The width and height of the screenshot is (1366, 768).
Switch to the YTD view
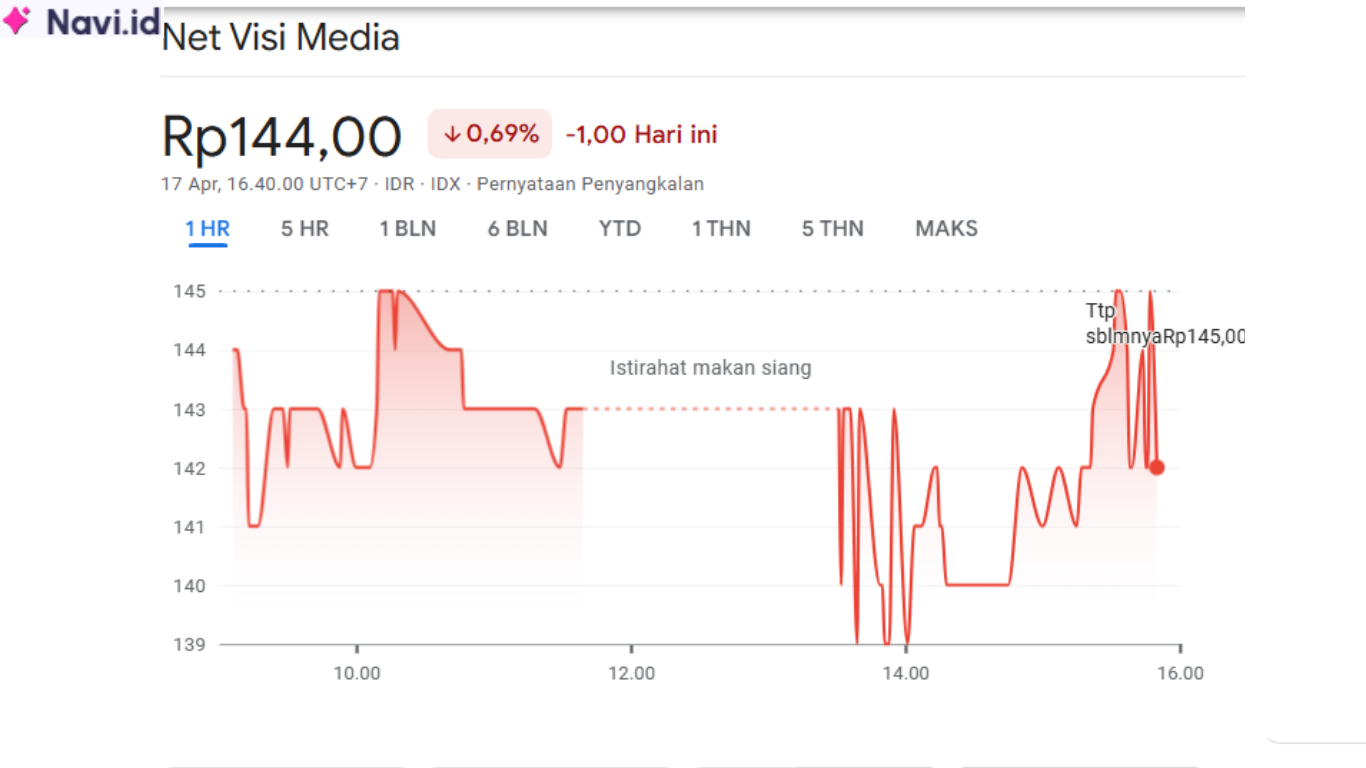pos(619,228)
